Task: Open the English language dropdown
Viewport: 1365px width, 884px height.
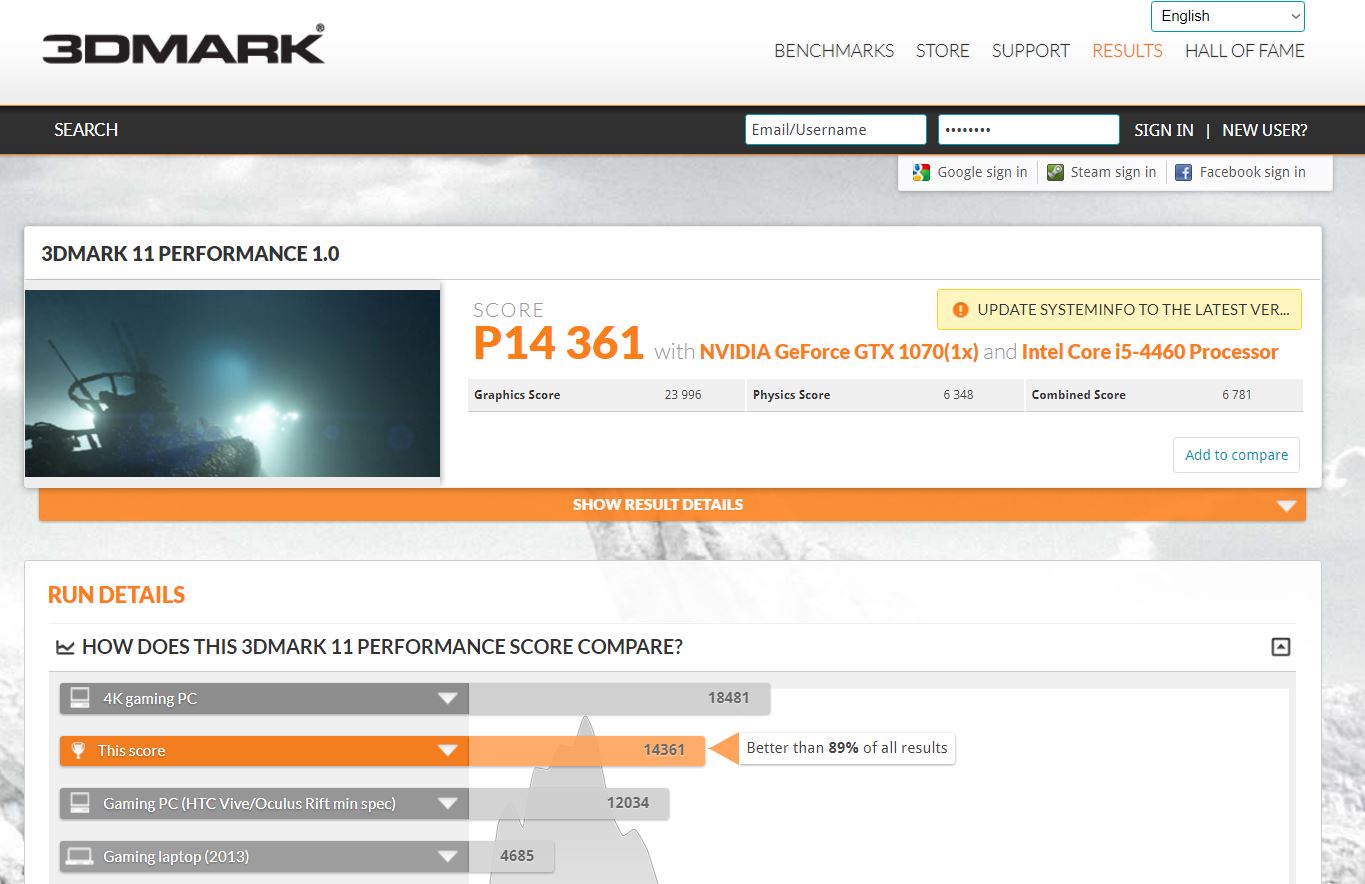Action: click(1227, 16)
